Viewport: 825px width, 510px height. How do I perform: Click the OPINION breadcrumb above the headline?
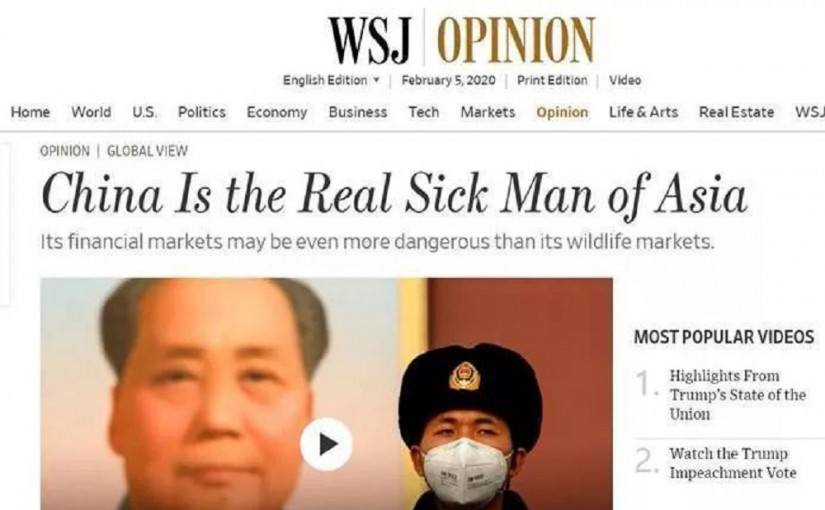(65, 151)
